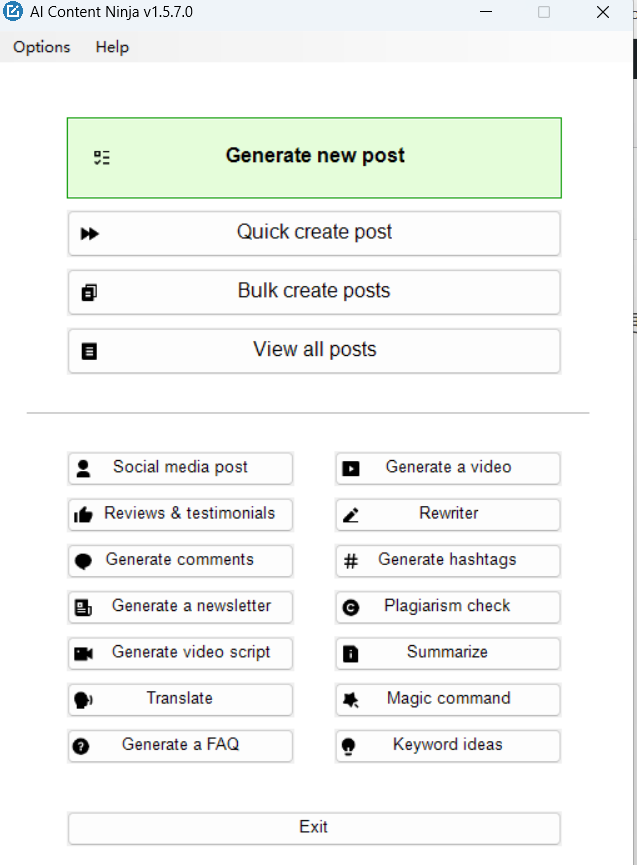Viewport: 637px width, 865px height.
Task: Click the document icon on View all posts
Action: point(90,351)
